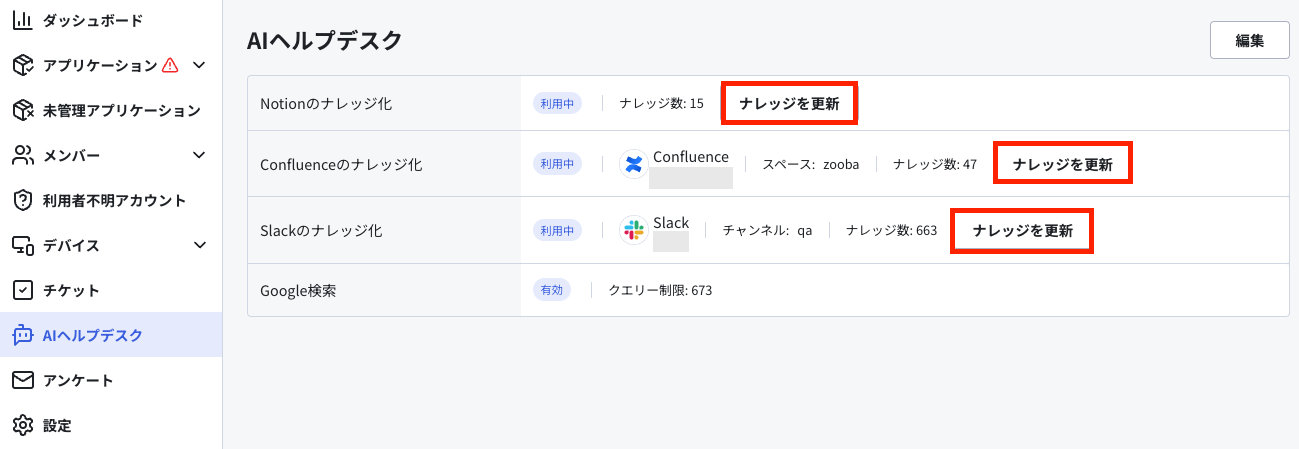Click Slackのナレッジ化 row label
Viewport: 1299px width, 449px height.
(x=322, y=230)
